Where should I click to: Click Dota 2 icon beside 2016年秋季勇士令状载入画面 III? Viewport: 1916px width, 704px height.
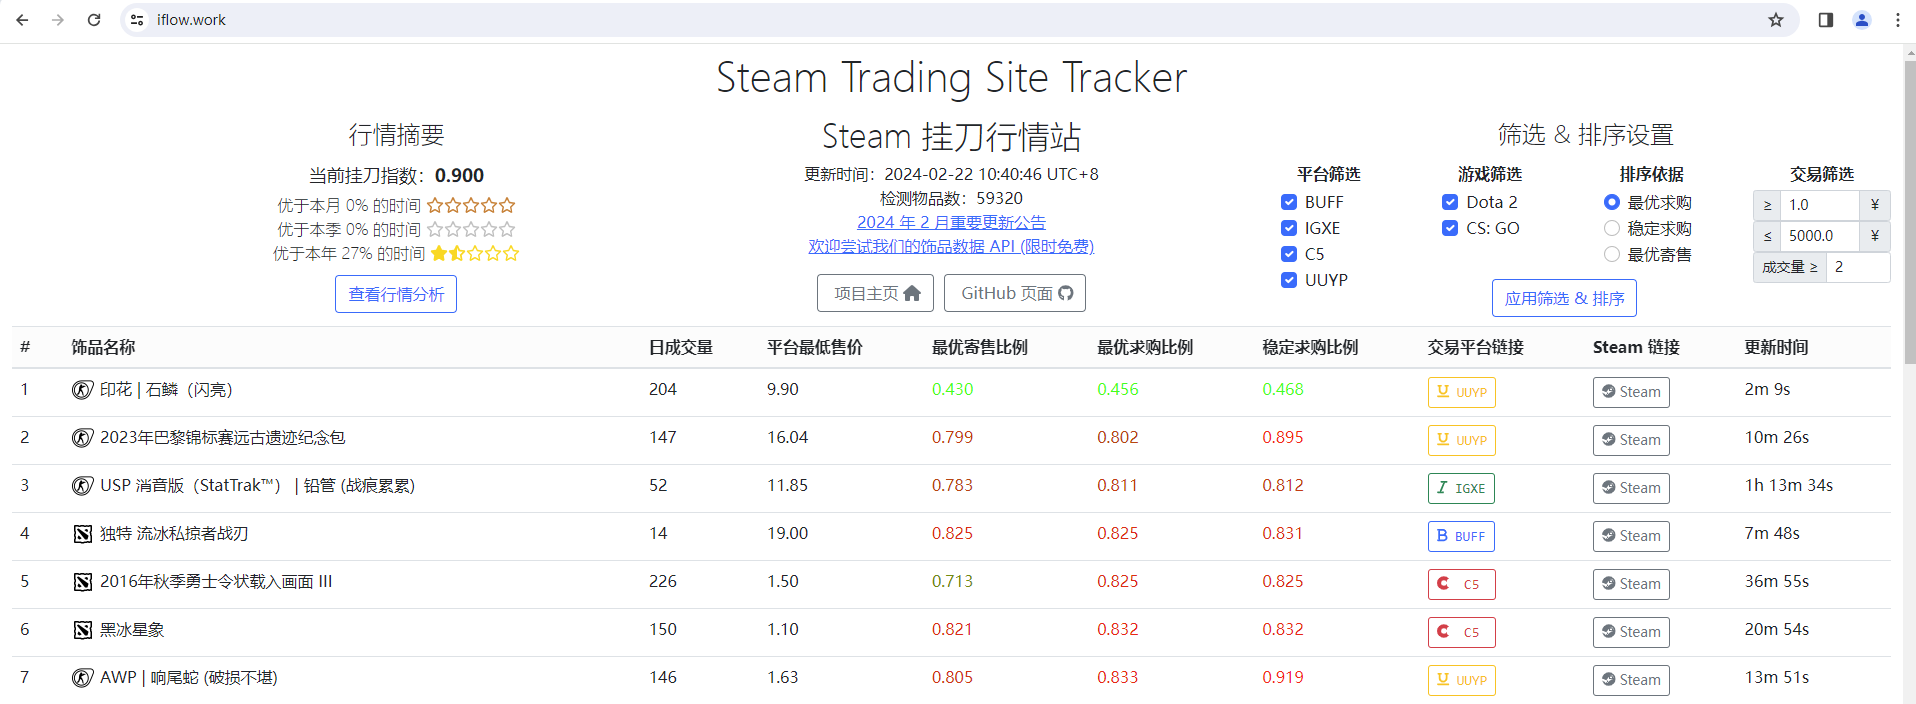click(x=83, y=582)
